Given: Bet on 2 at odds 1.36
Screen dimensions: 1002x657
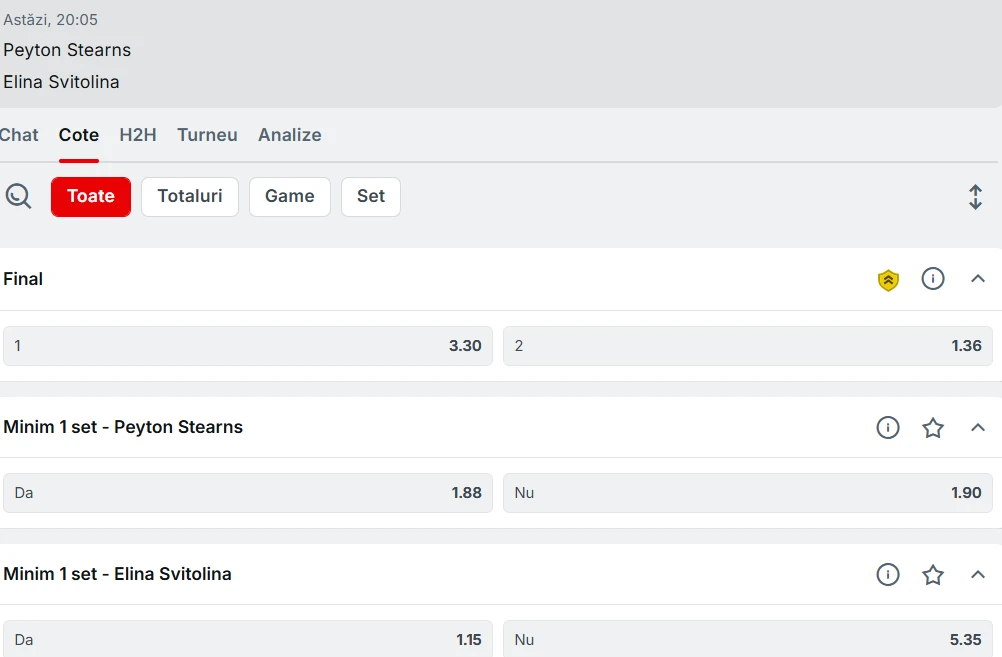Looking at the screenshot, I should 748,346.
